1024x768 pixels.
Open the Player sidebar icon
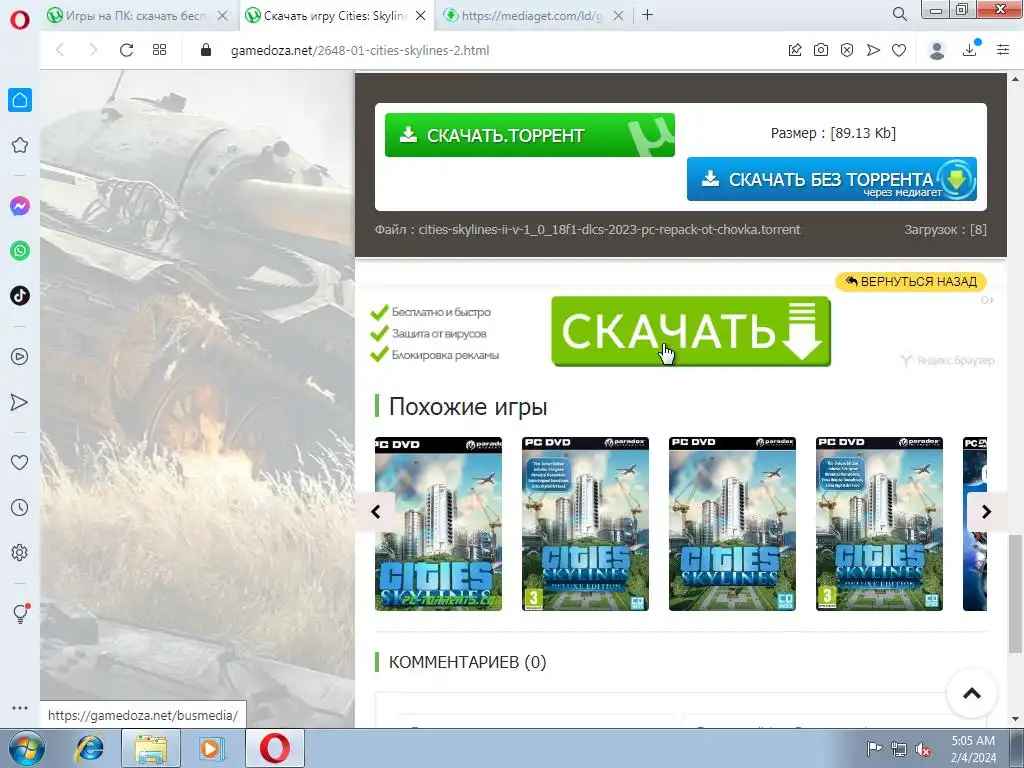(20, 357)
